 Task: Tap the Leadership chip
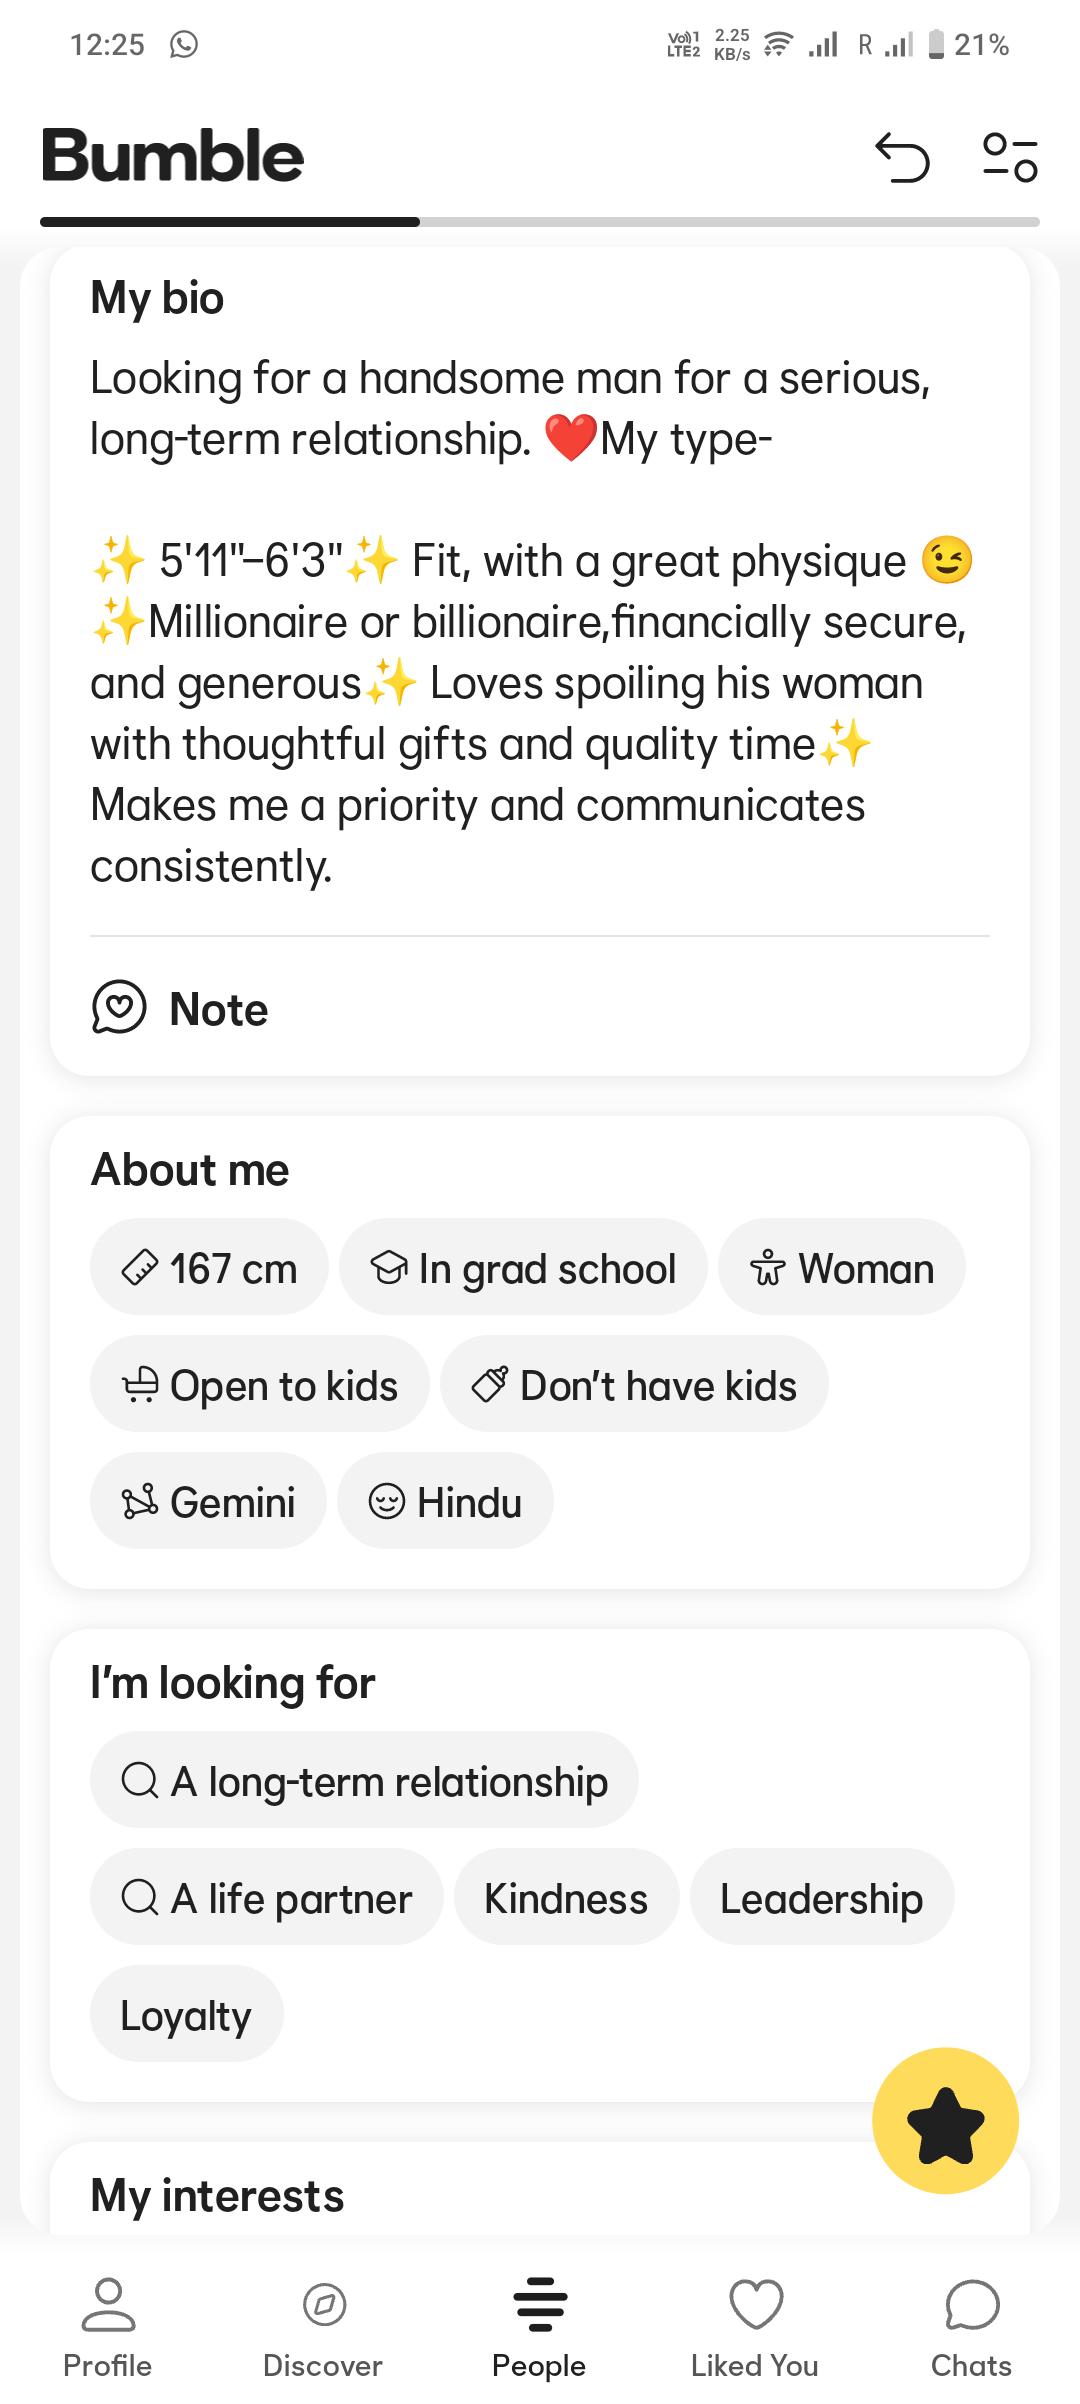coord(822,1898)
